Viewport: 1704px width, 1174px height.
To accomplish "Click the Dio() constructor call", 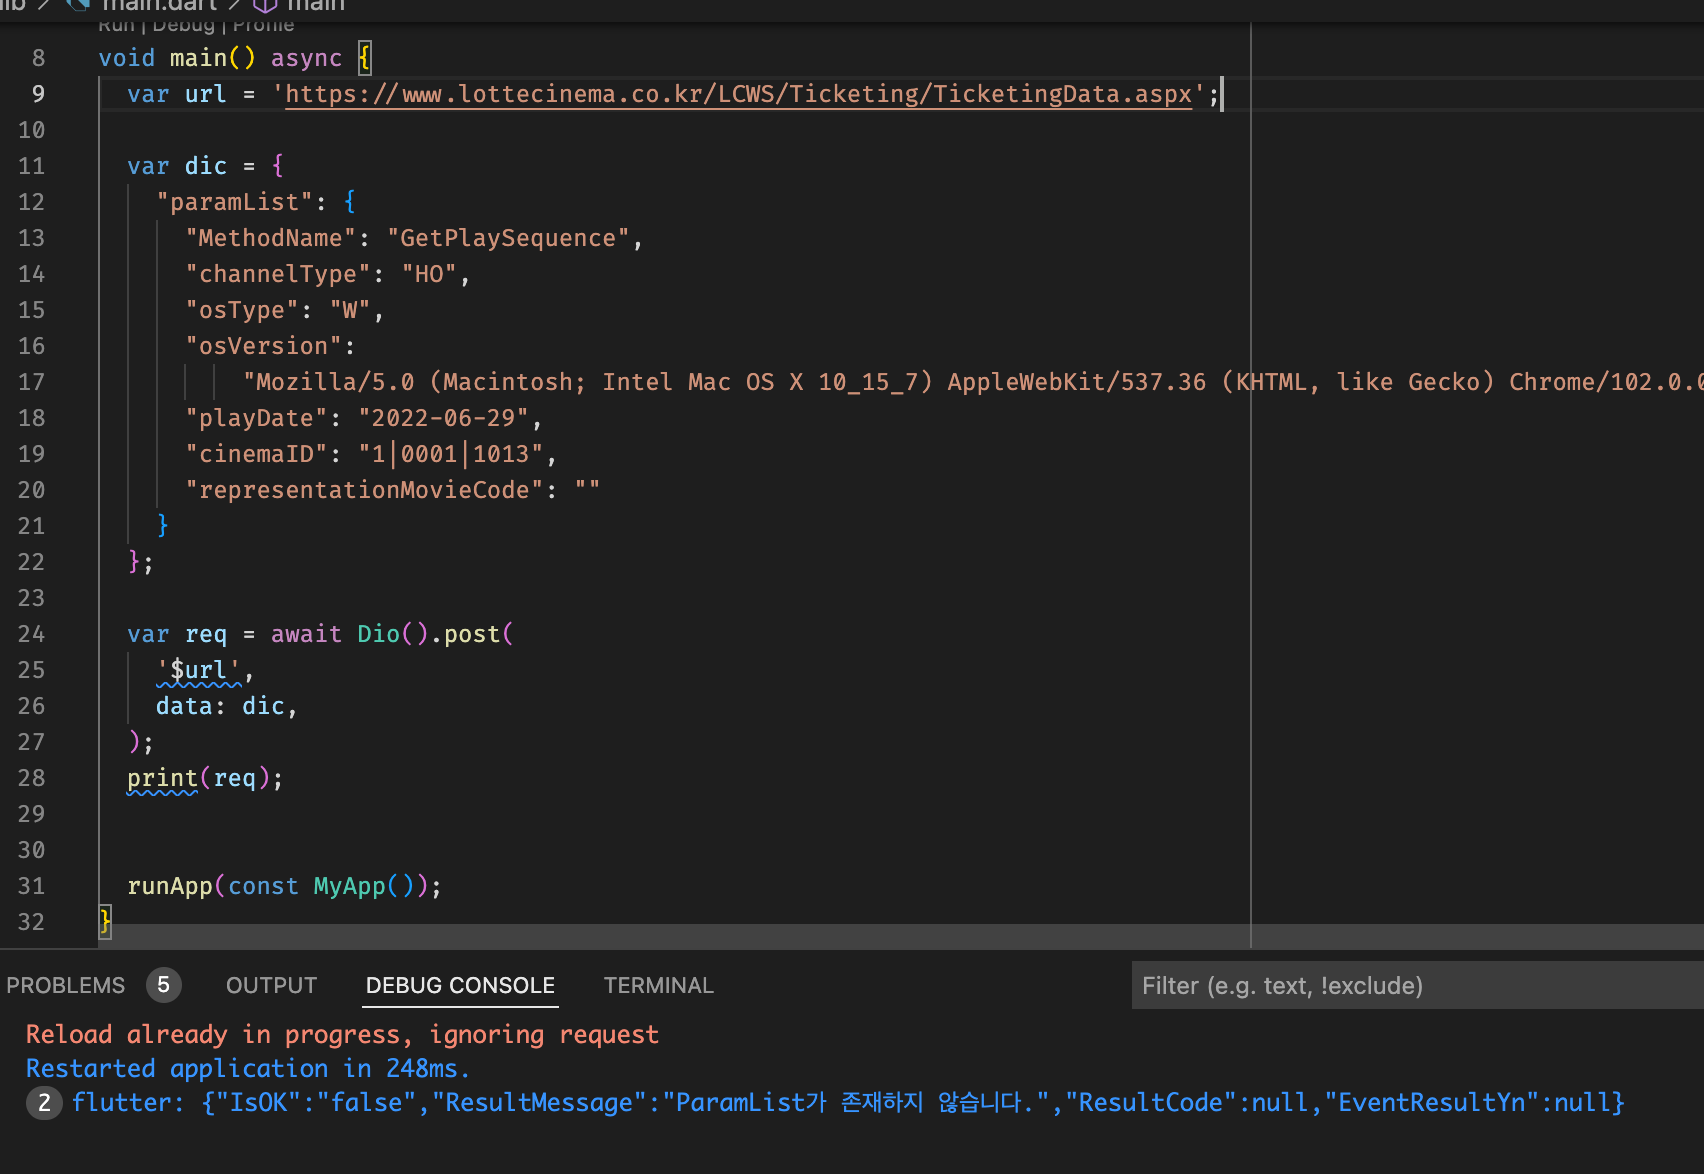I will (x=393, y=634).
